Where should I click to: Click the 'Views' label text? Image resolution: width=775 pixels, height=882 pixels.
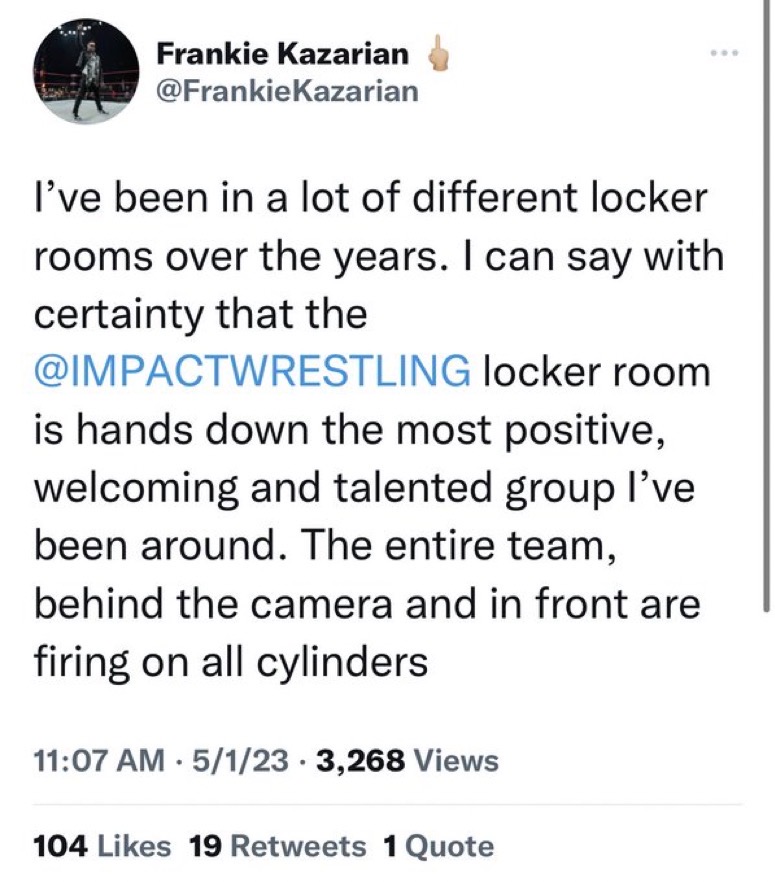pos(455,761)
